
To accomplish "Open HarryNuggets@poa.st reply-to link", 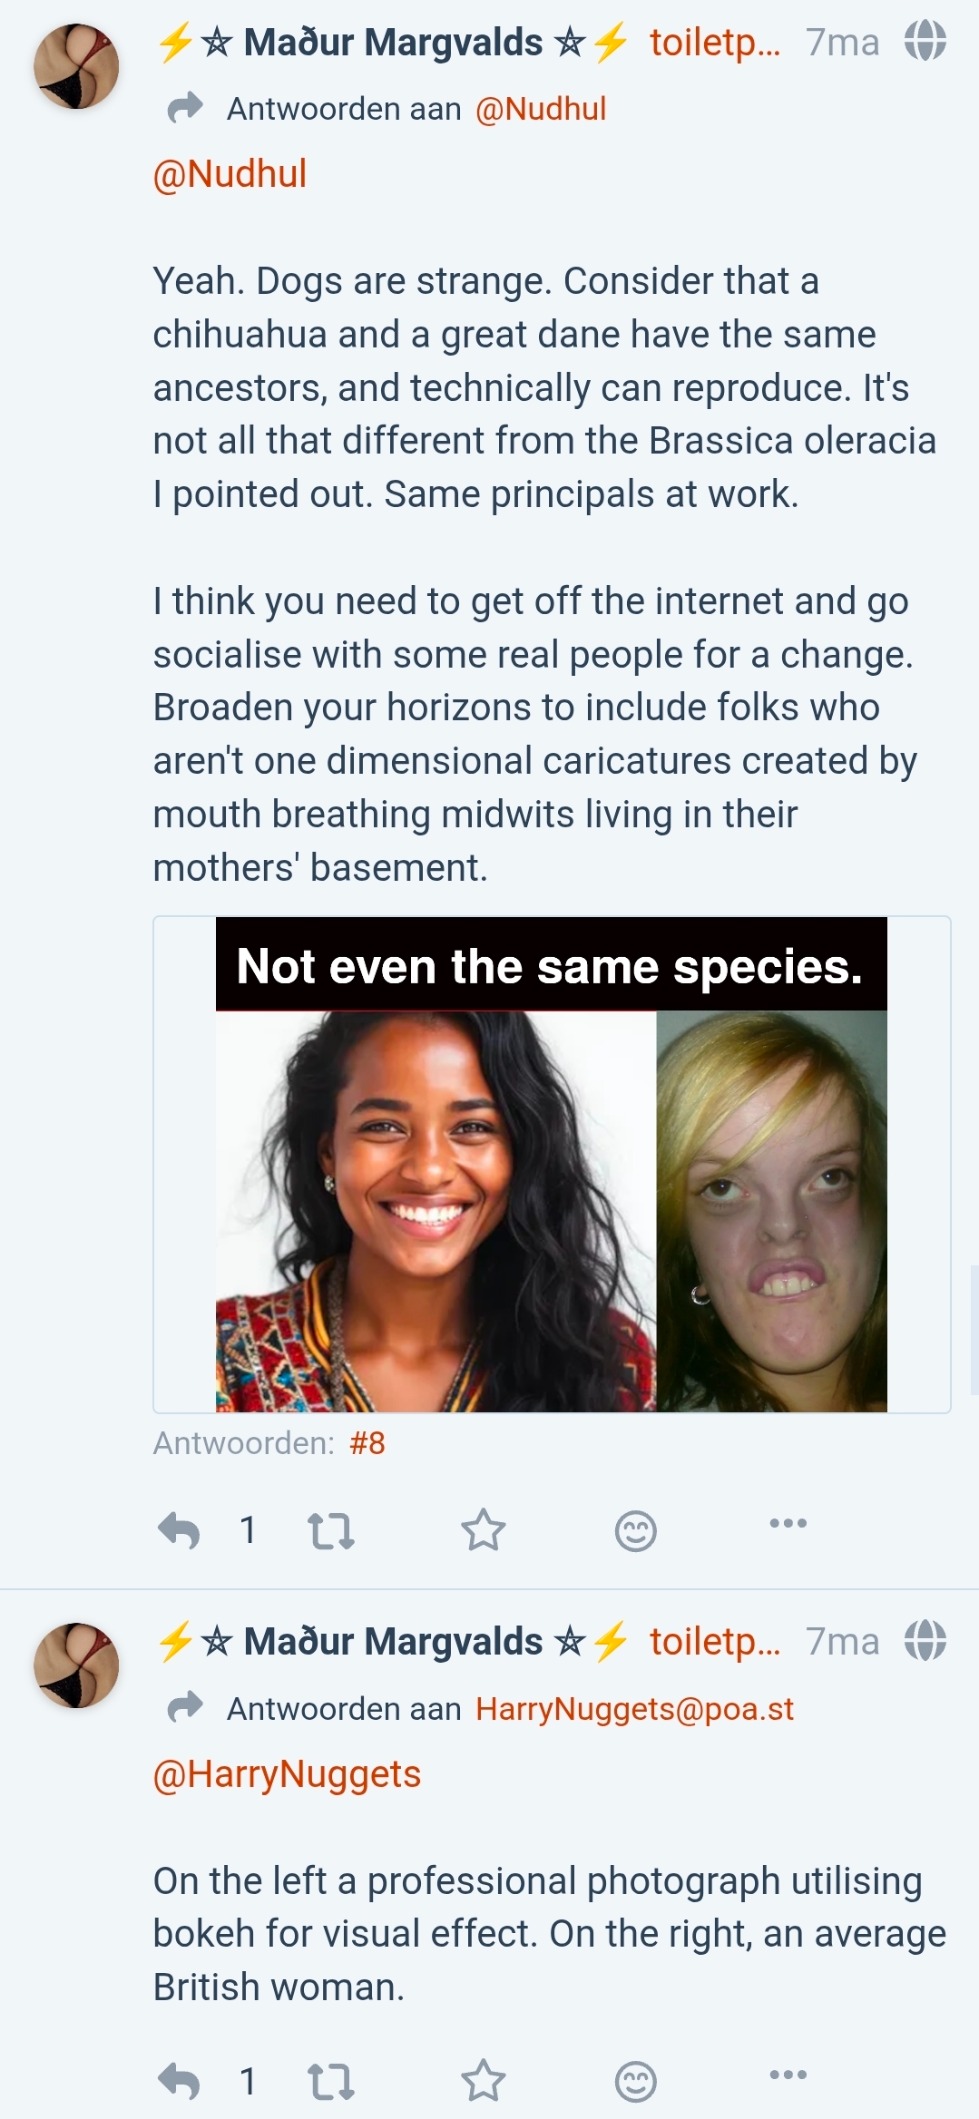I will click(x=634, y=1708).
